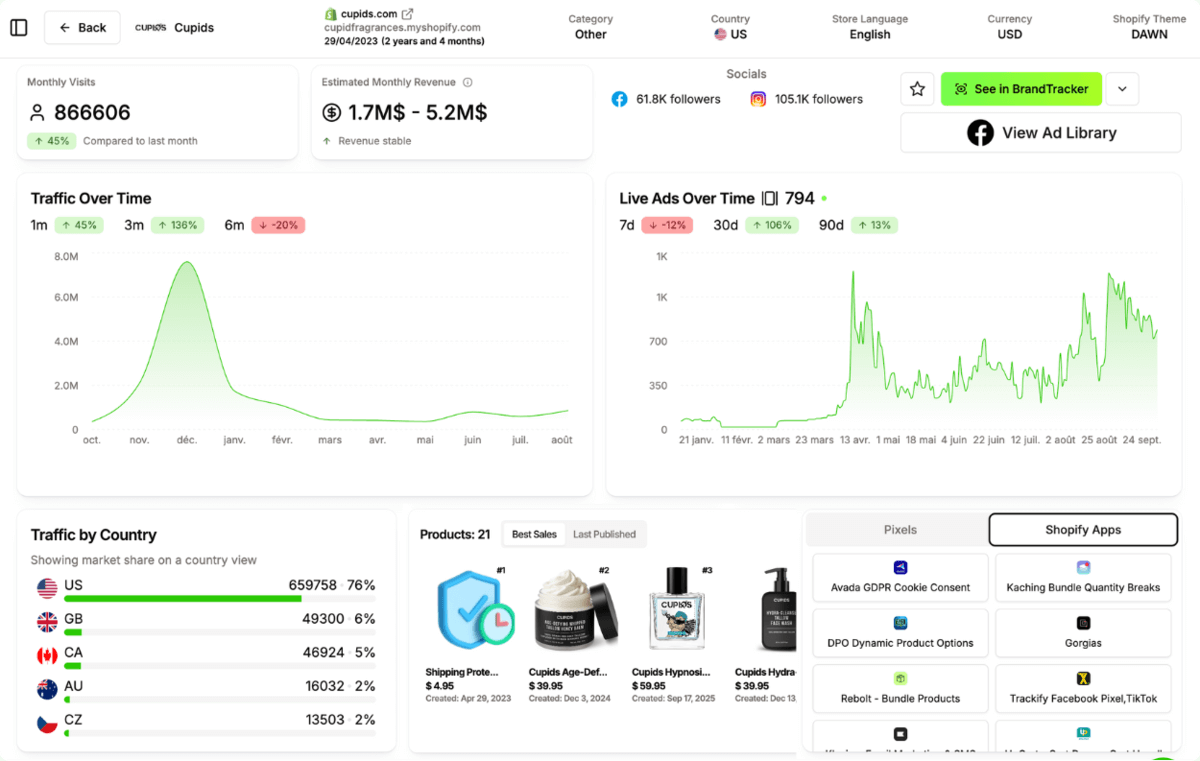Click the Rebolt app icon
This screenshot has height=761, width=1200.
tap(900, 678)
